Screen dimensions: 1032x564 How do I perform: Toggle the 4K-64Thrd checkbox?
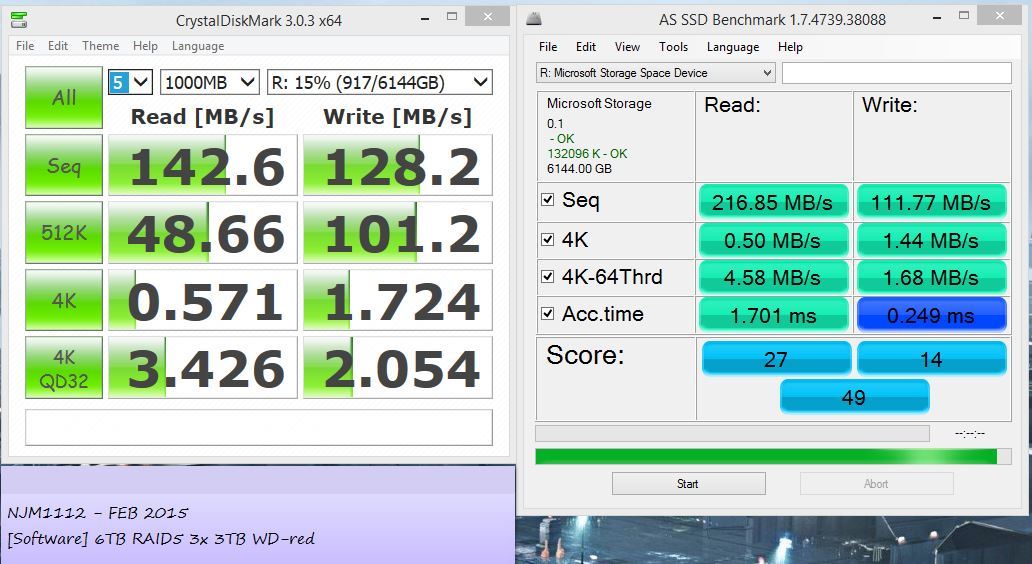click(x=548, y=276)
